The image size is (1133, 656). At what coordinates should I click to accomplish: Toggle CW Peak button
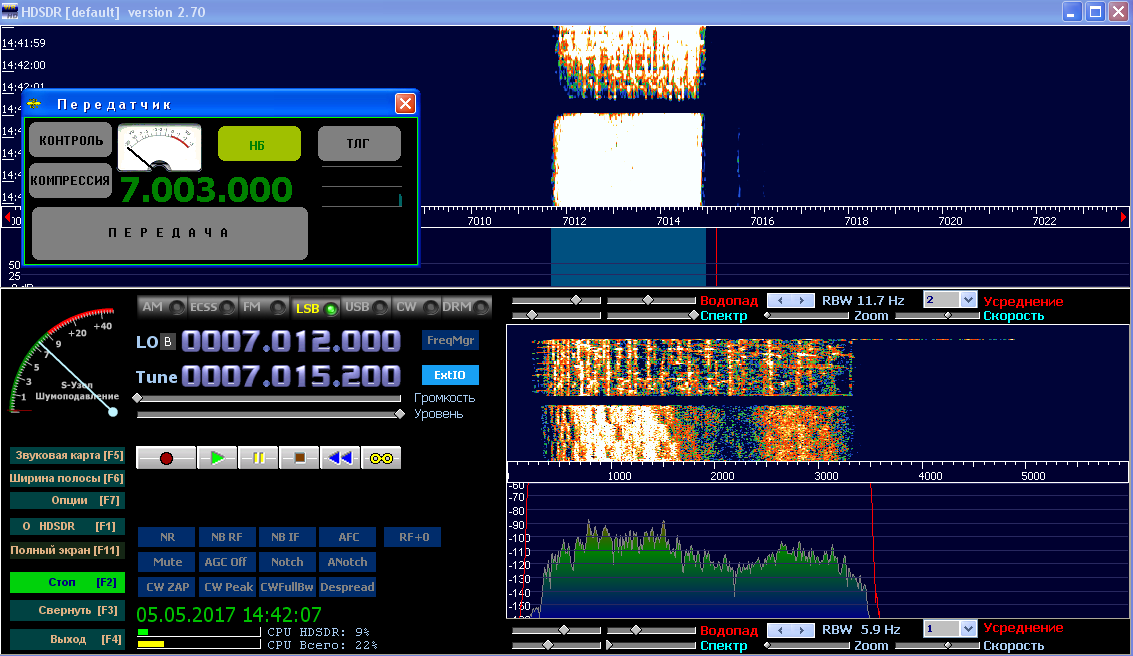(228, 587)
